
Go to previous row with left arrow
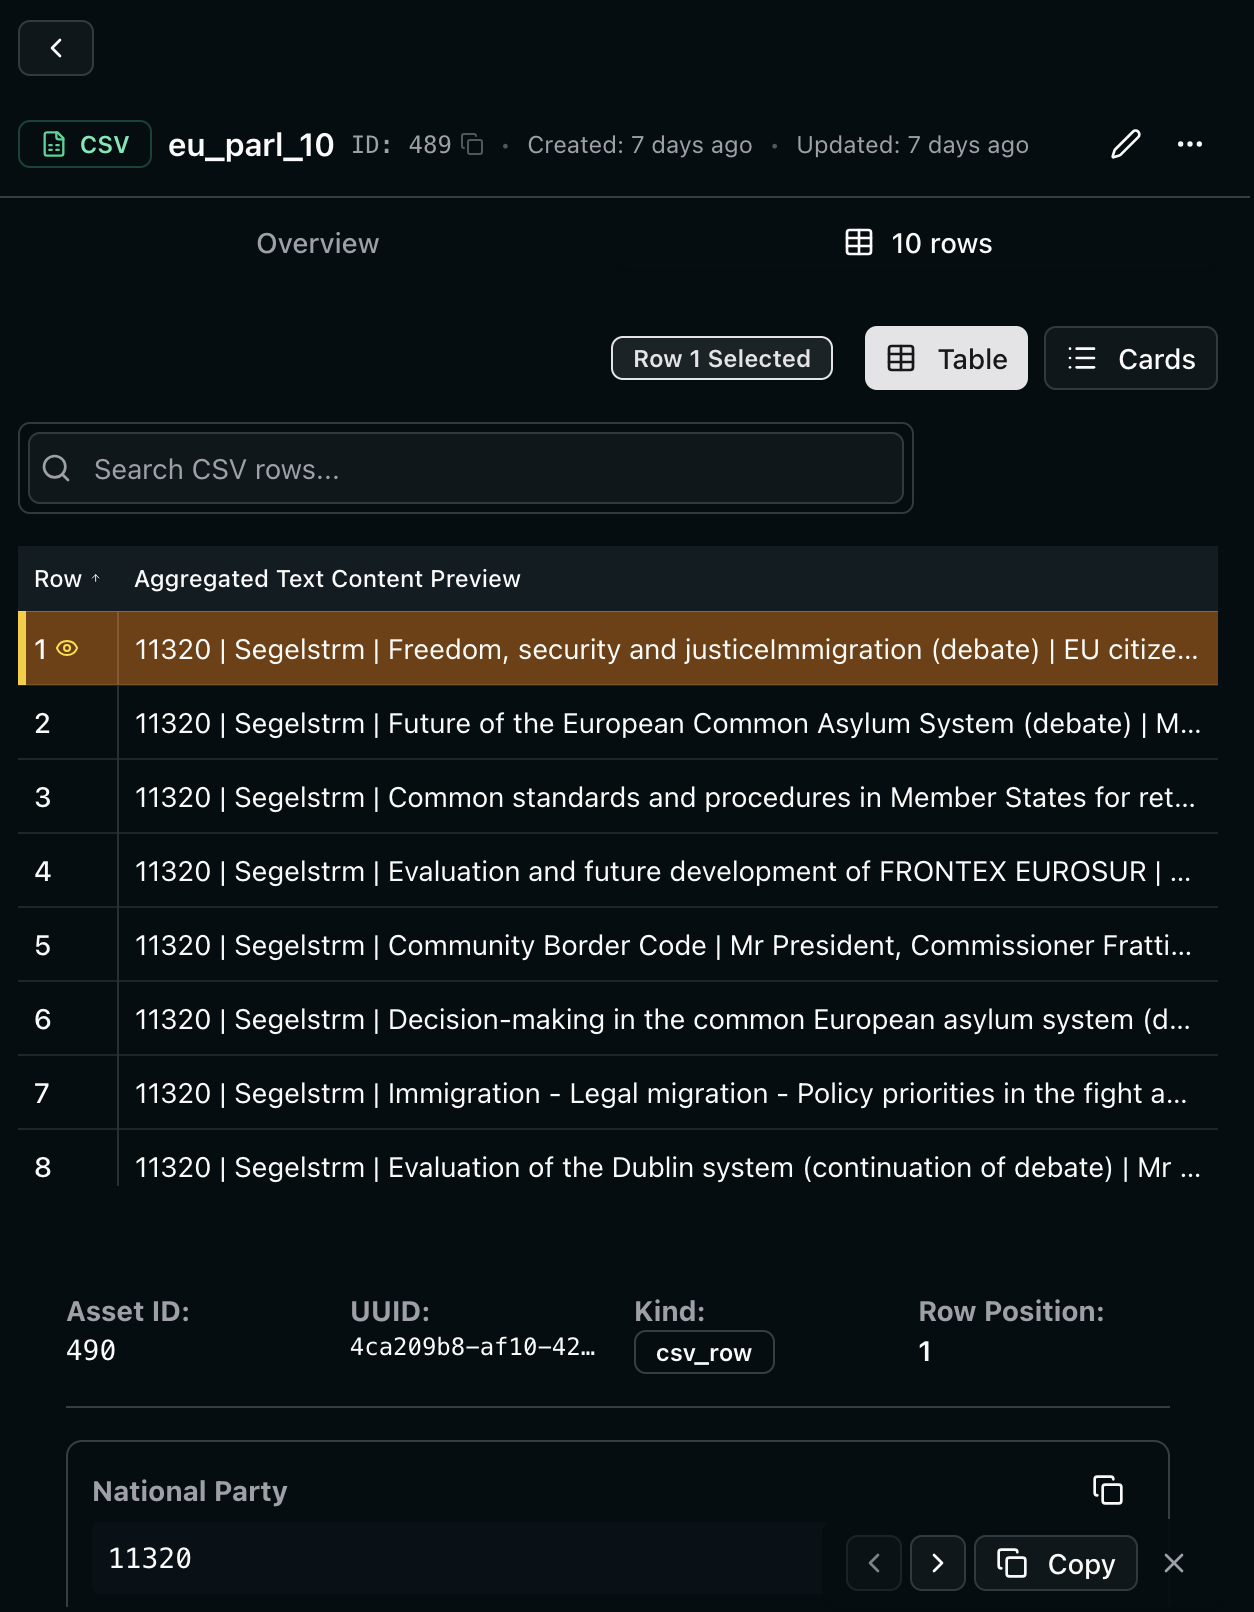874,1563
